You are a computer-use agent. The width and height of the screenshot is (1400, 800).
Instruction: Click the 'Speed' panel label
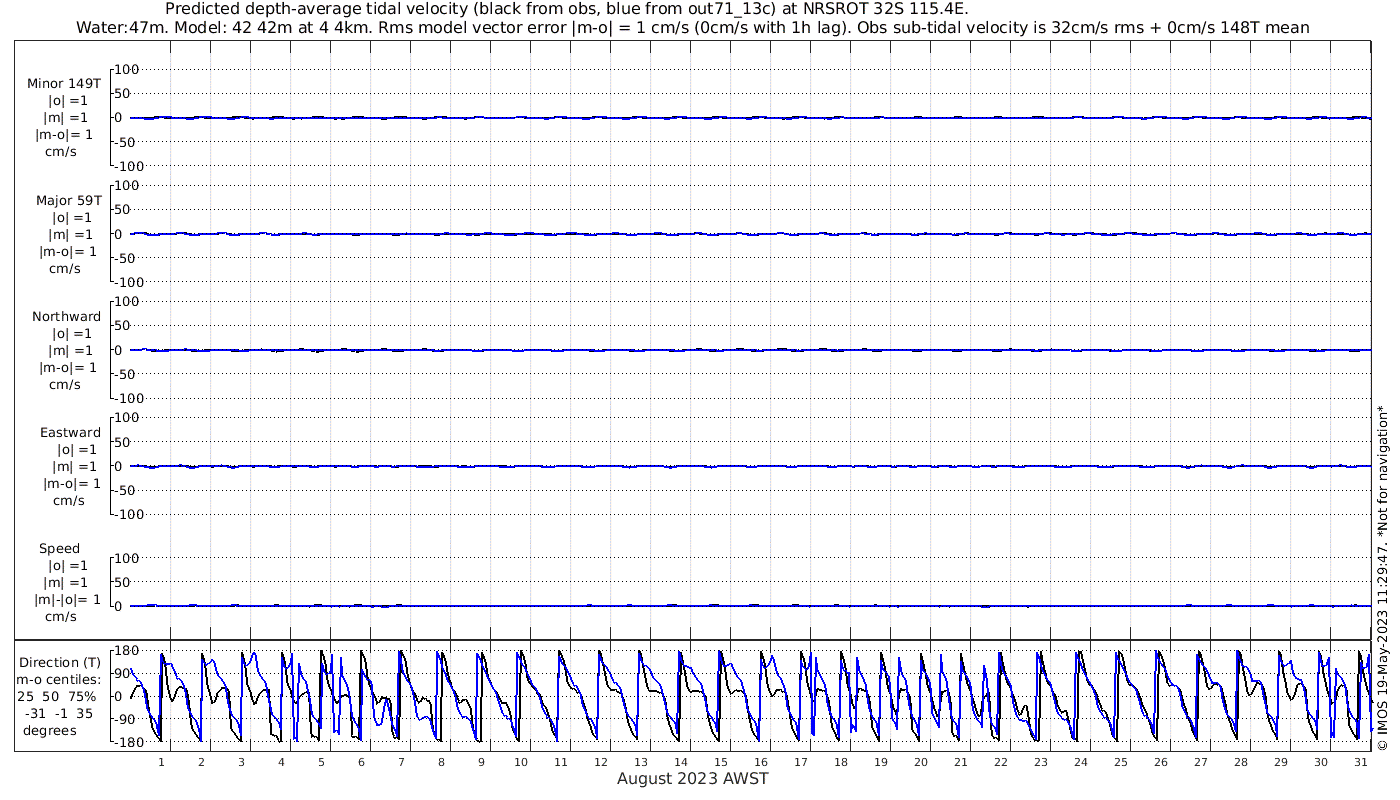[59, 549]
